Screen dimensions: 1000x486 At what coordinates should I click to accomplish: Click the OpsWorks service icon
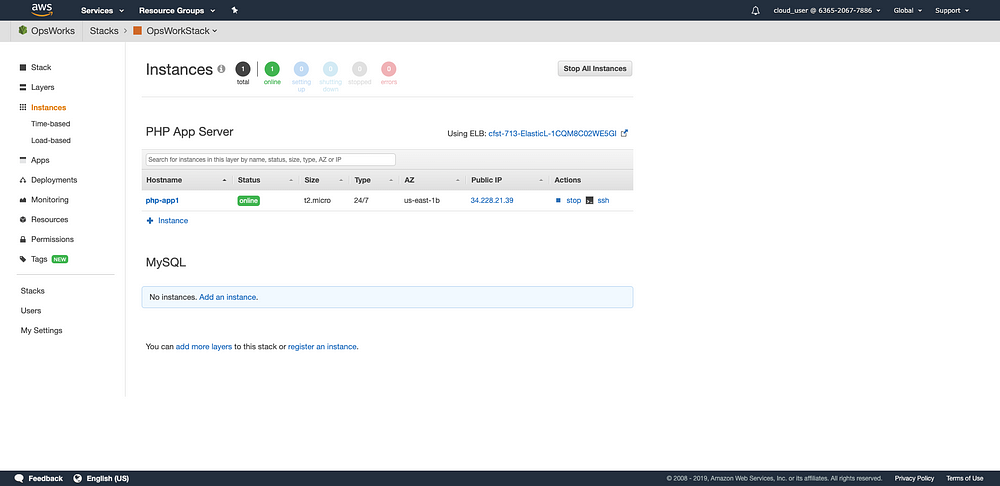(23, 31)
